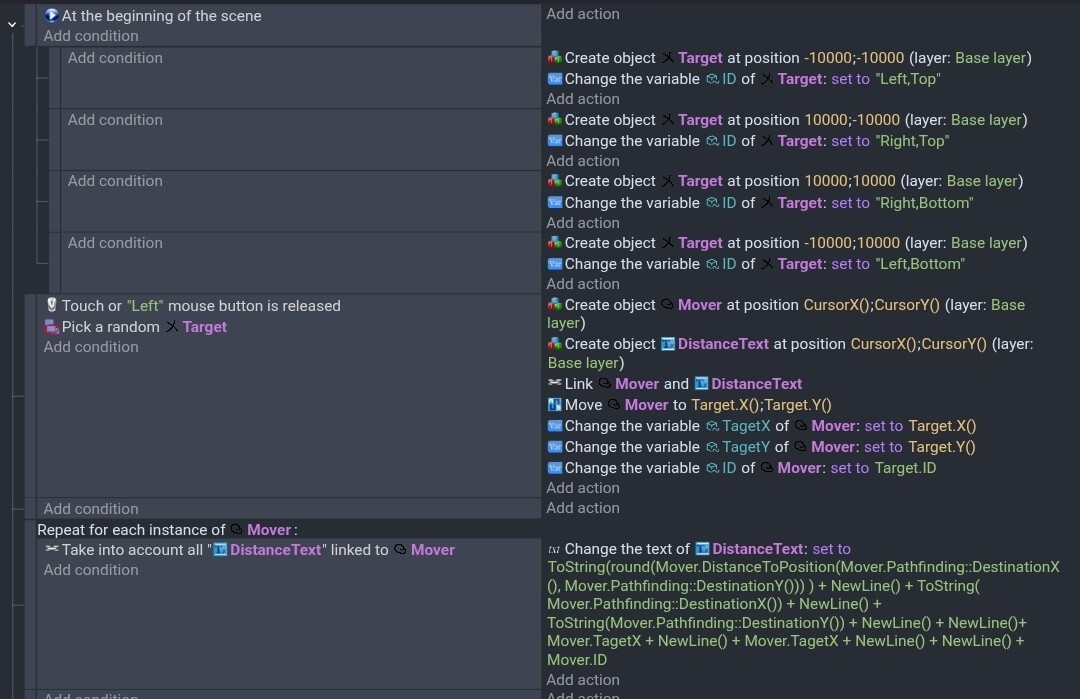Click the variable icon for the TagetX action

[x=555, y=426]
